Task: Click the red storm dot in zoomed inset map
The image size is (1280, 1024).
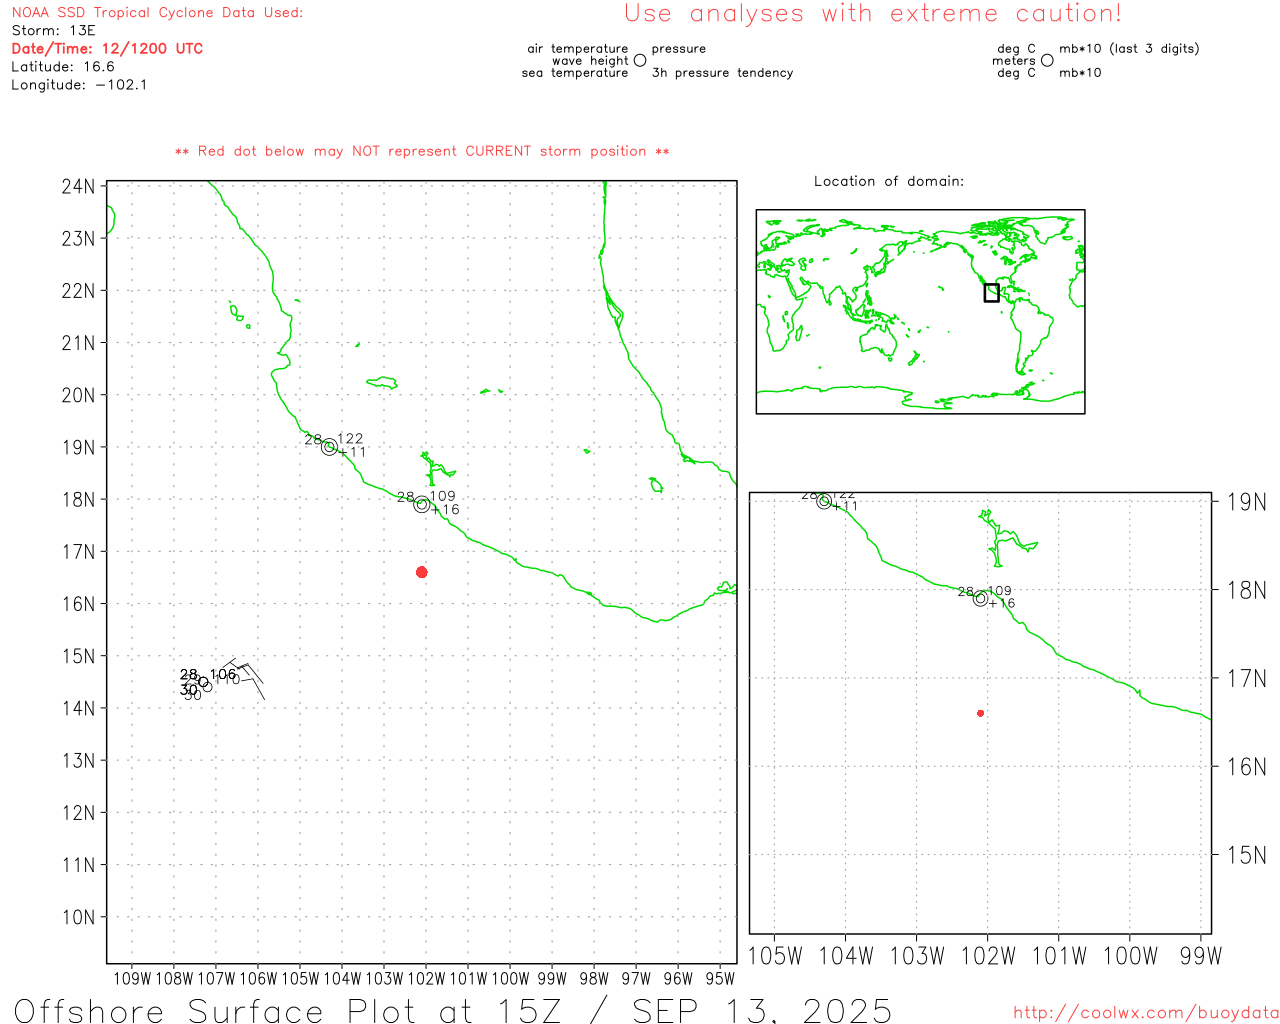Action: click(x=981, y=713)
